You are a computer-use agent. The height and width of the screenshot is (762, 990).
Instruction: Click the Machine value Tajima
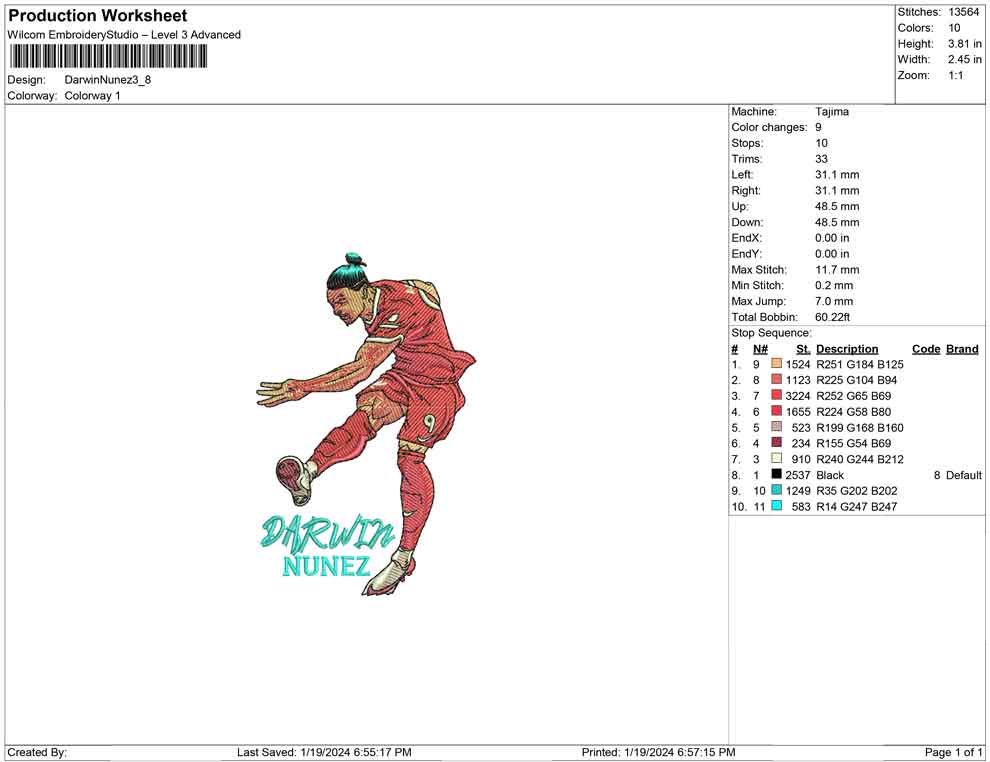832,111
